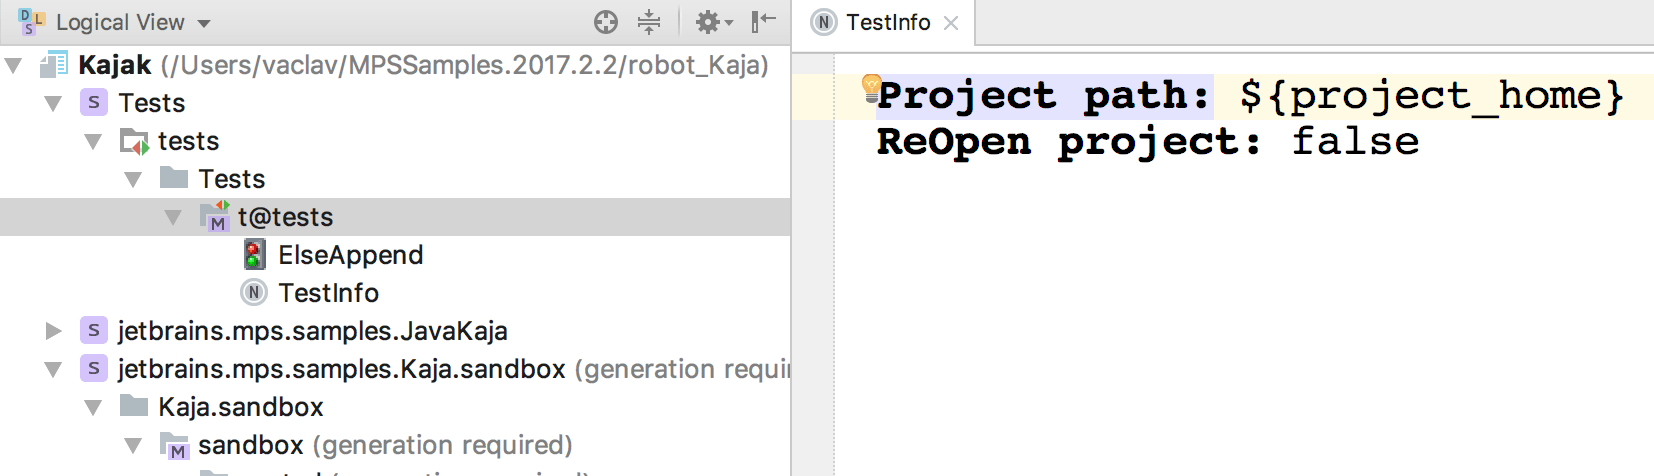
Task: Select the sandbox model in tree
Action: click(250, 445)
